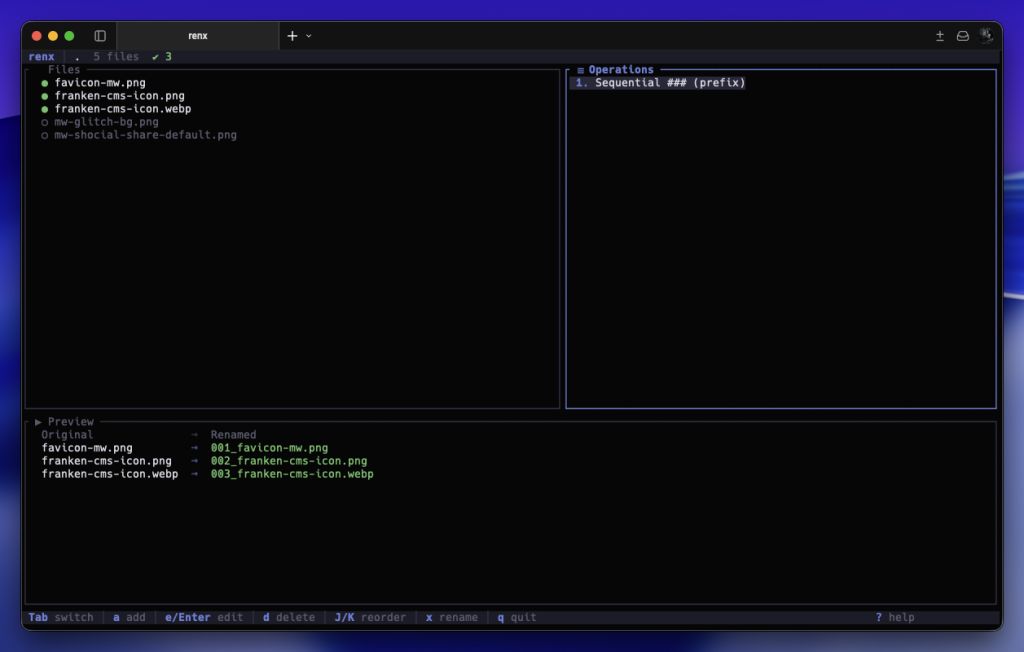Click the Operations panel title
Image resolution: width=1024 pixels, height=652 pixels.
coord(621,69)
